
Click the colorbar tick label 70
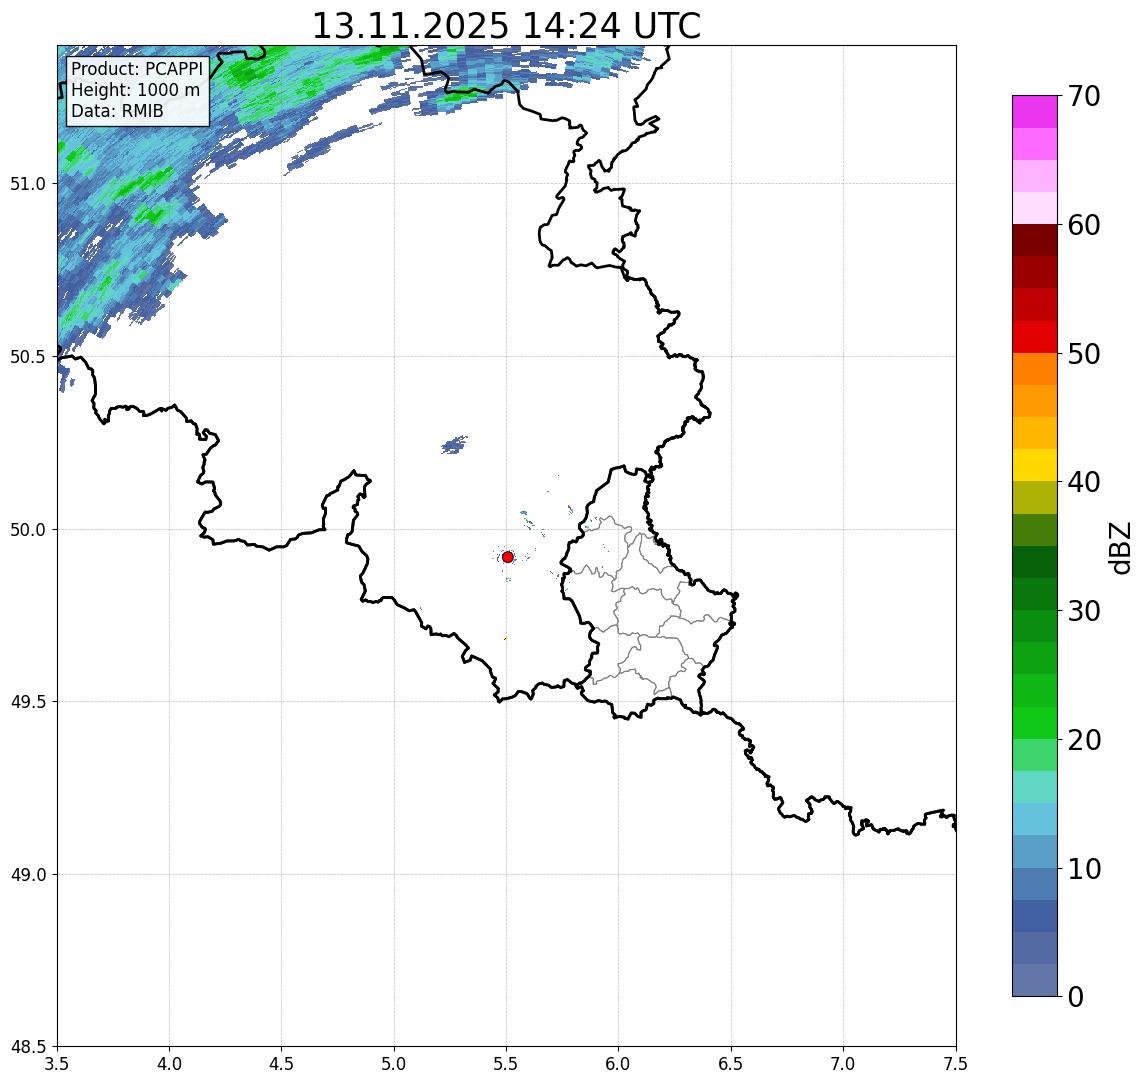tap(1084, 96)
